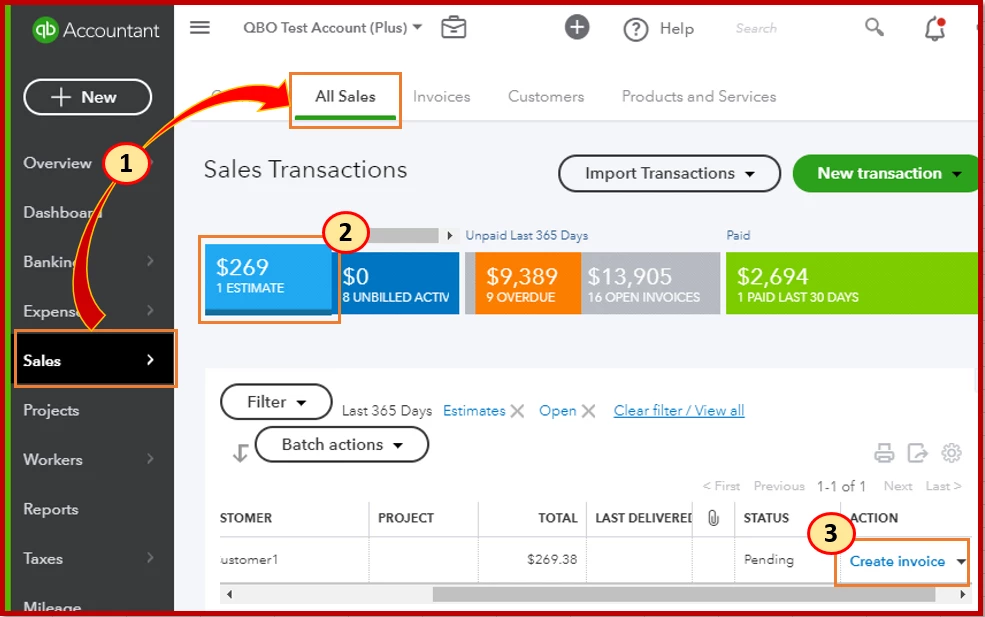Click the Help text label
The height and width of the screenshot is (617, 985).
pos(677,28)
